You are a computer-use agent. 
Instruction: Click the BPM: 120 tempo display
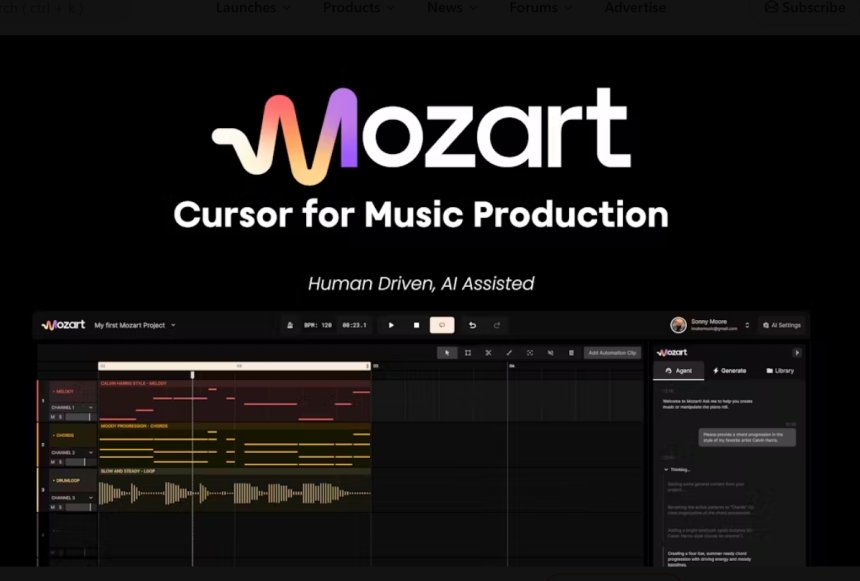pos(318,325)
